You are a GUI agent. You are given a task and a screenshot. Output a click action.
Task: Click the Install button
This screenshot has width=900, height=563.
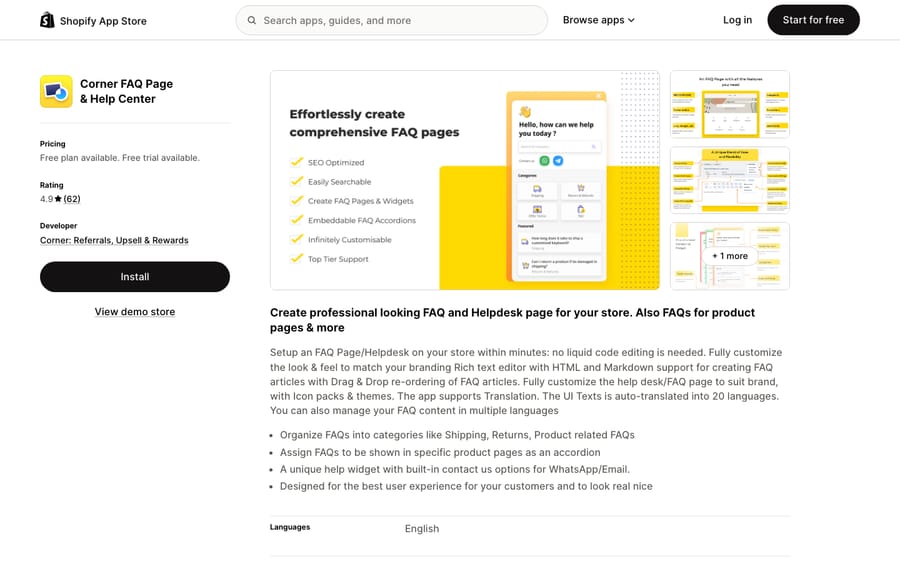pyautogui.click(x=135, y=277)
